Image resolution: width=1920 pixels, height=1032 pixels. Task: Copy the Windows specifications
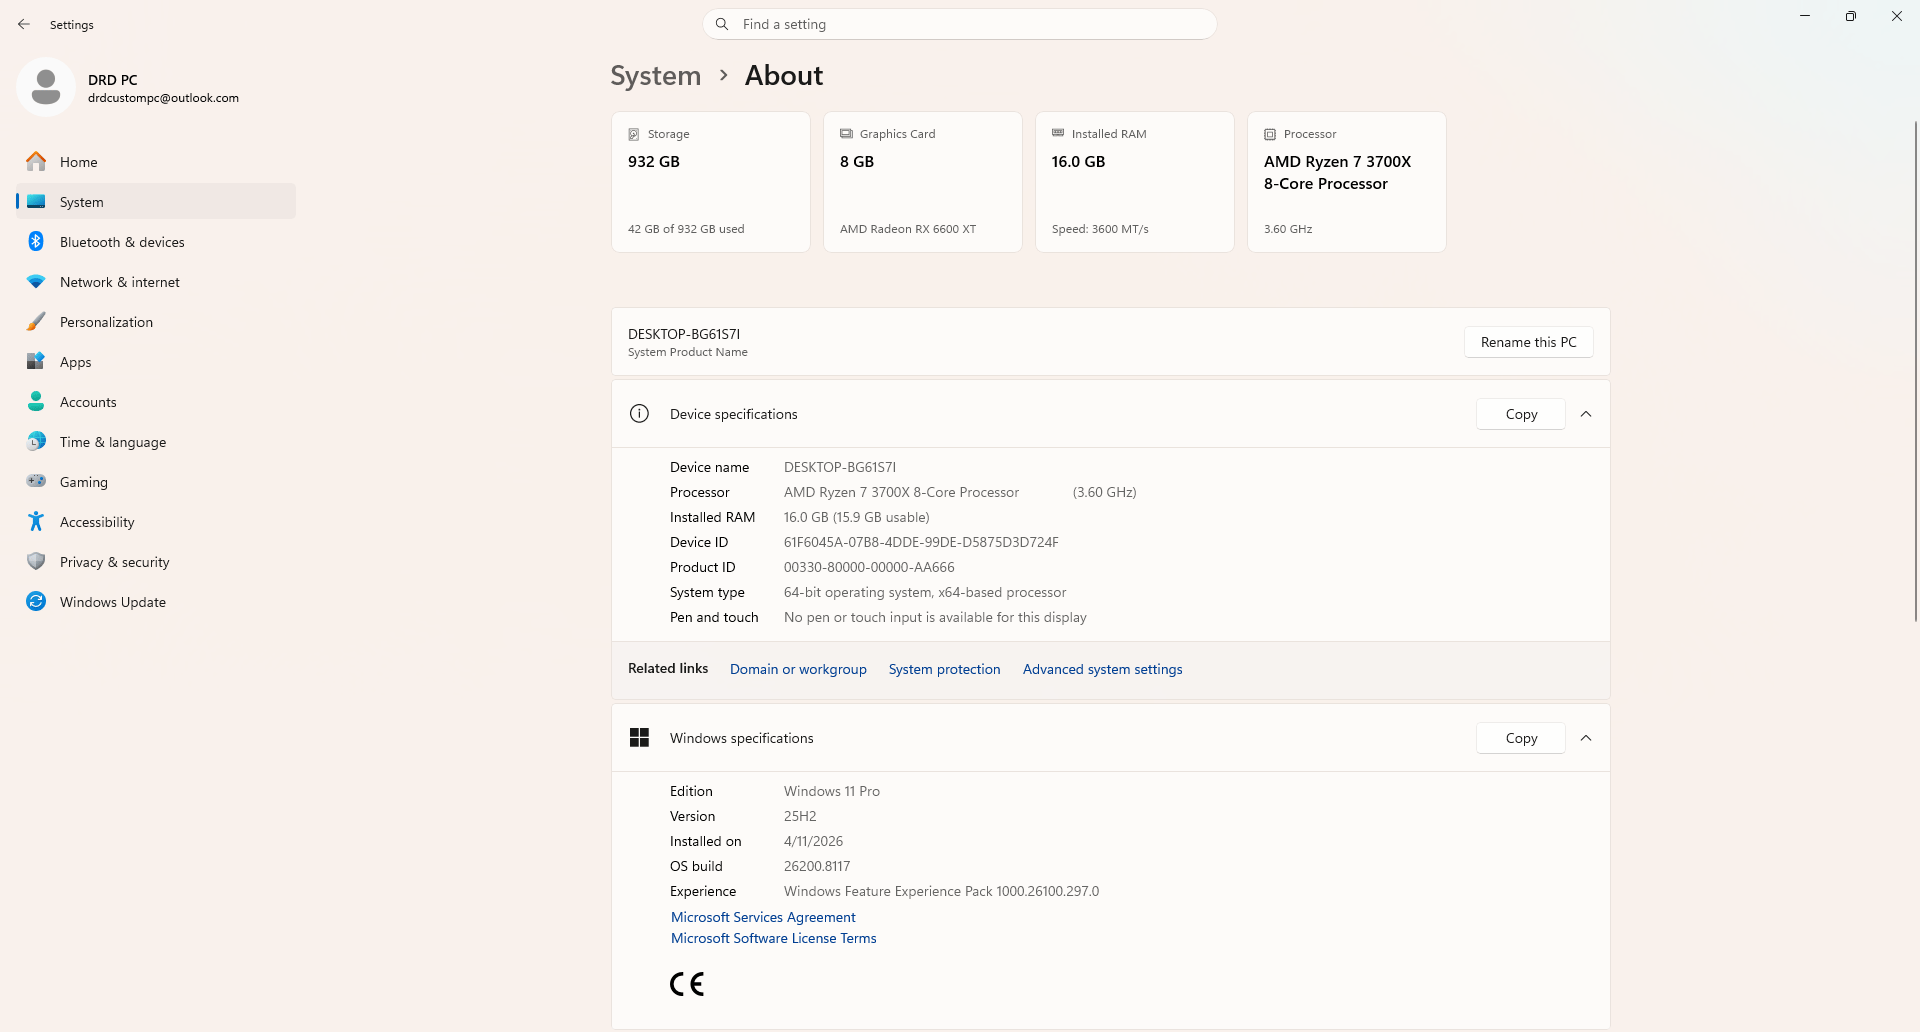click(x=1521, y=738)
